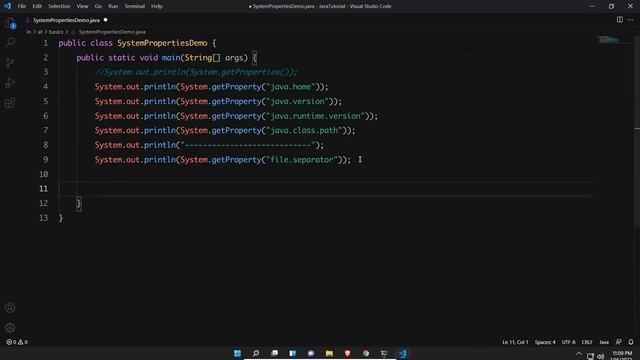Screen dimensions: 640x360
Task: Open the Run and Debug view
Action: tap(10, 82)
